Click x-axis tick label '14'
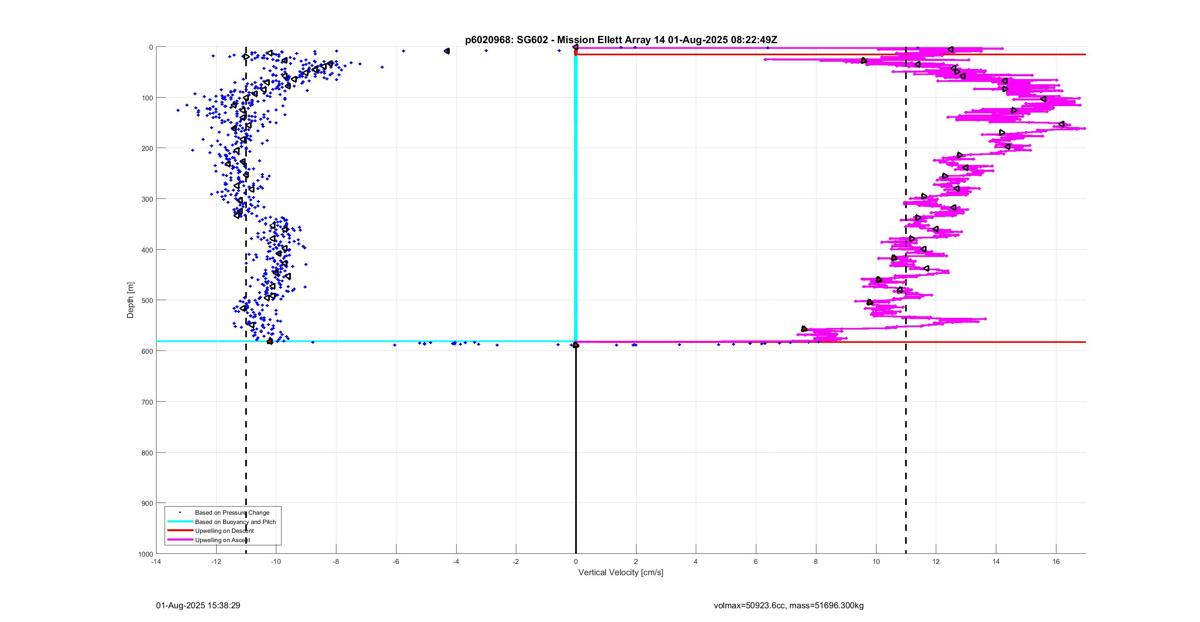The height and width of the screenshot is (622, 1200). pyautogui.click(x=996, y=561)
